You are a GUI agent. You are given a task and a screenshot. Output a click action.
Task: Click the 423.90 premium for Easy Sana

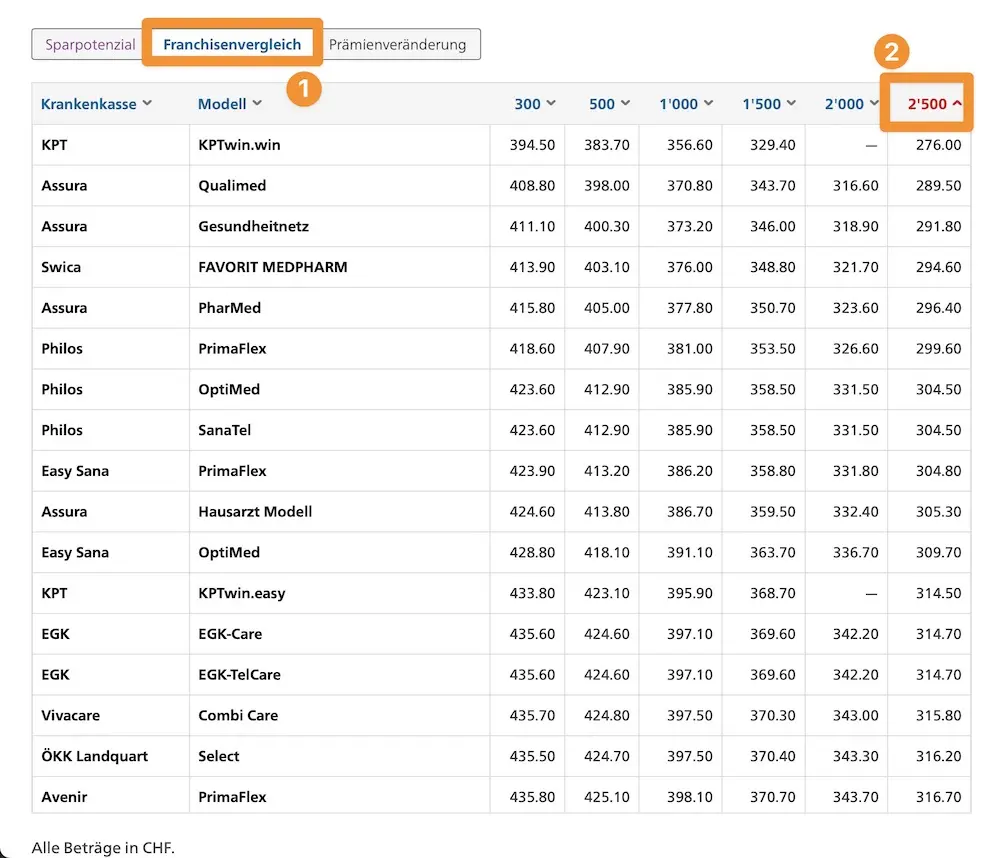coord(532,471)
